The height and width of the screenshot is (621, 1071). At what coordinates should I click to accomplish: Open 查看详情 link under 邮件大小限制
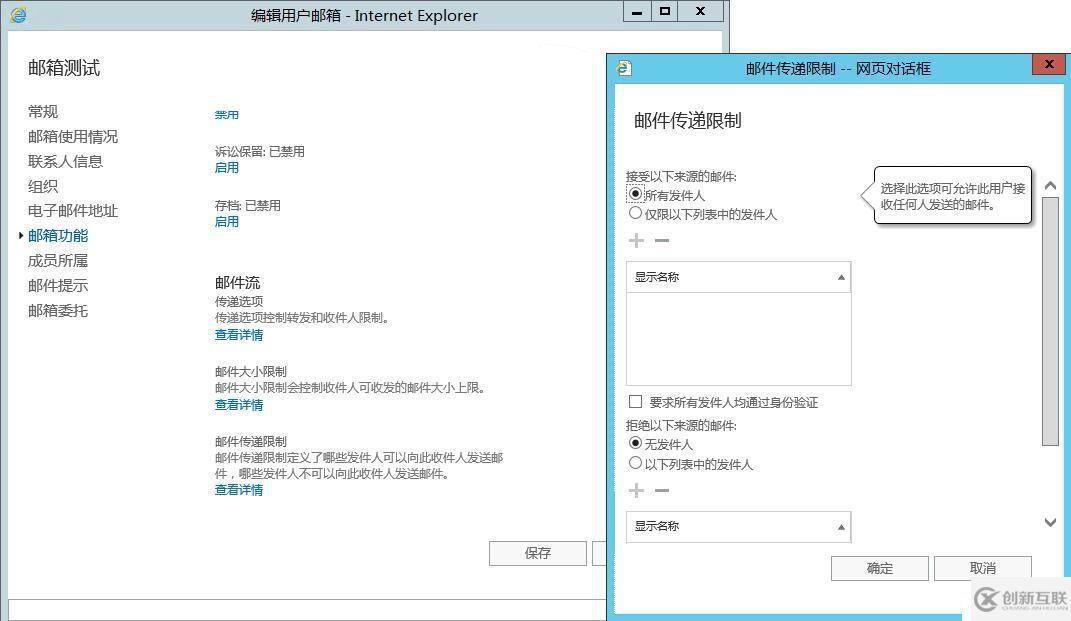239,405
